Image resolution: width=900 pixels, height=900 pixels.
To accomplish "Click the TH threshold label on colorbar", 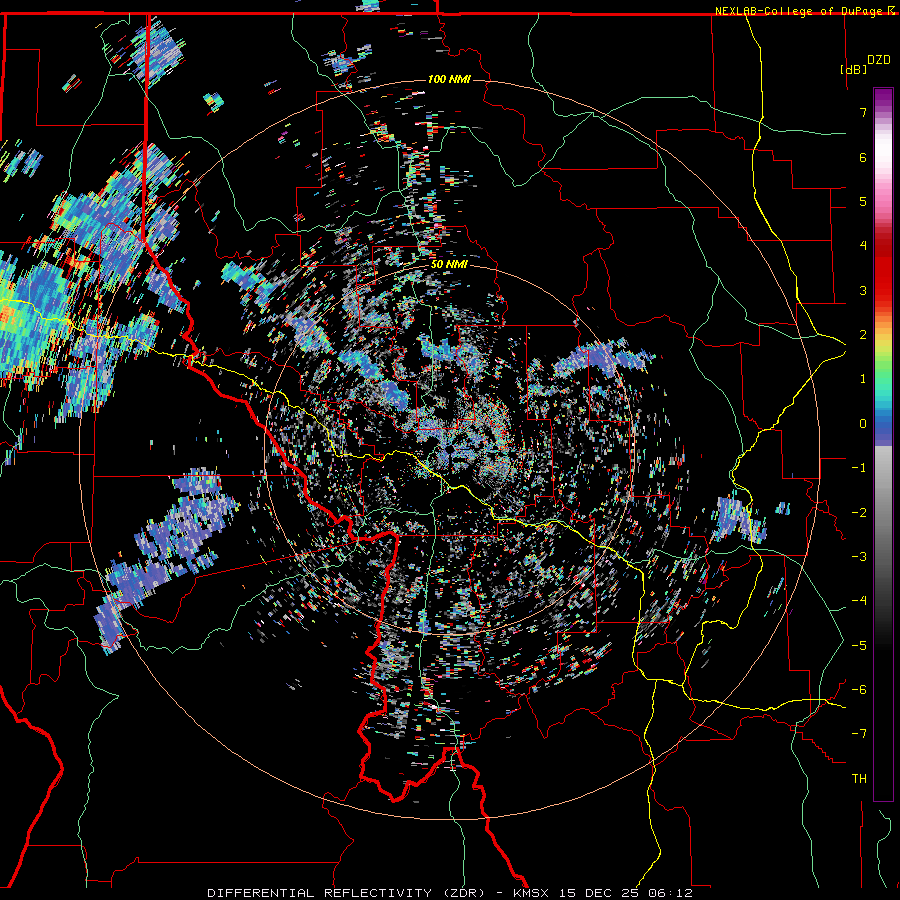I will click(859, 779).
